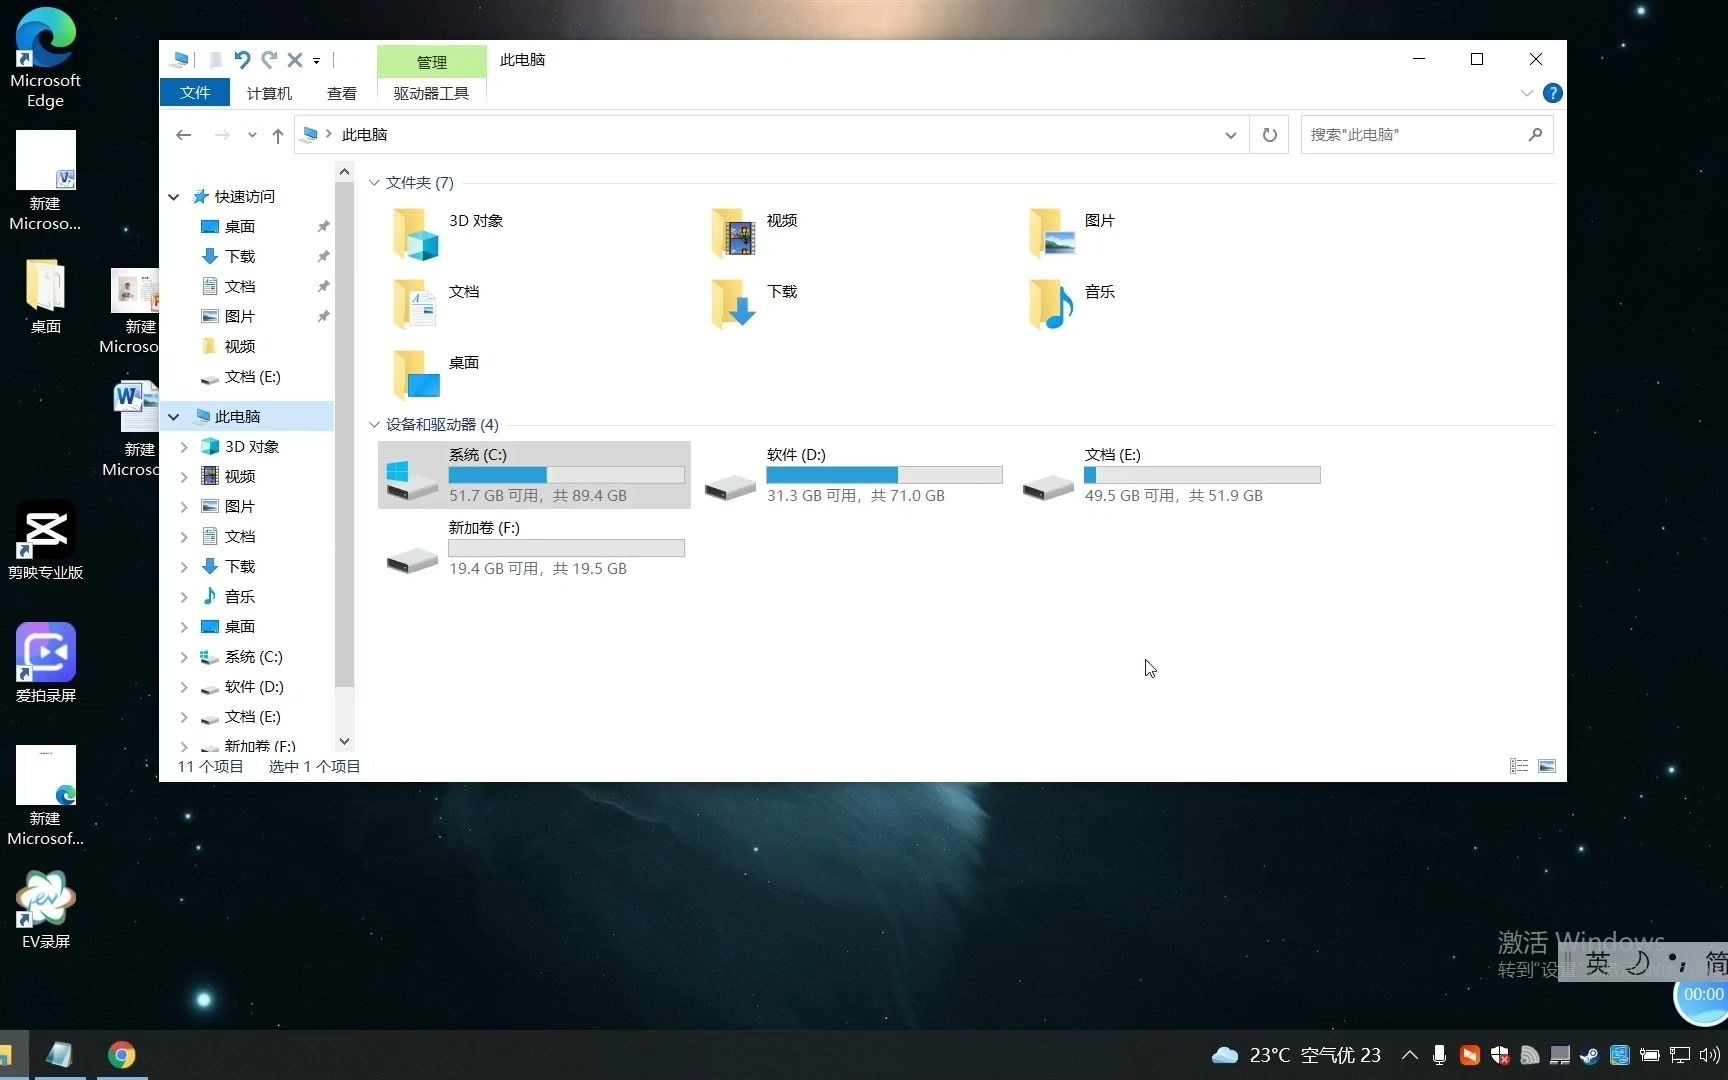Go up one level with the up arrow
The image size is (1728, 1080).
(278, 135)
